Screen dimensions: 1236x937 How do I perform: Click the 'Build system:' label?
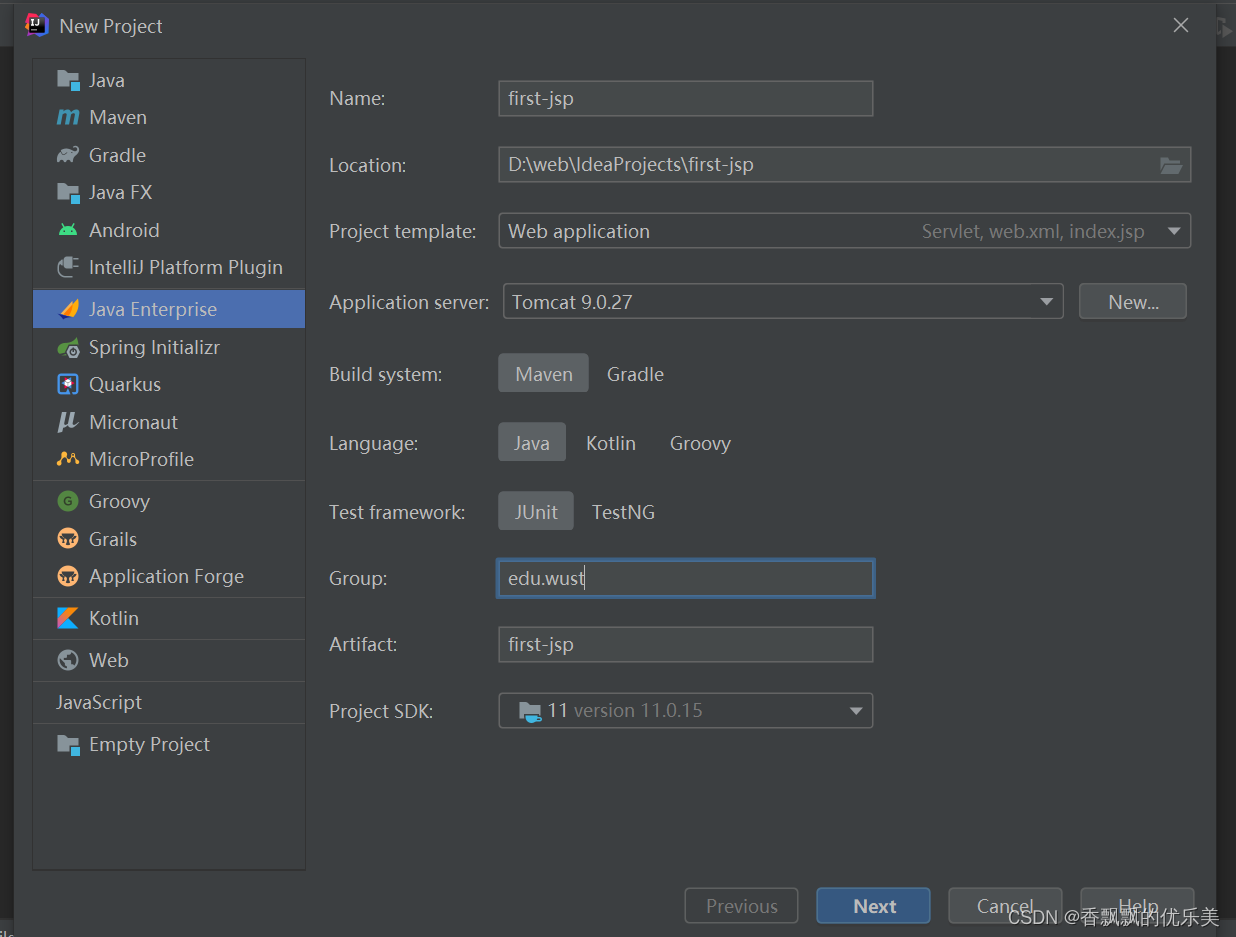(385, 374)
